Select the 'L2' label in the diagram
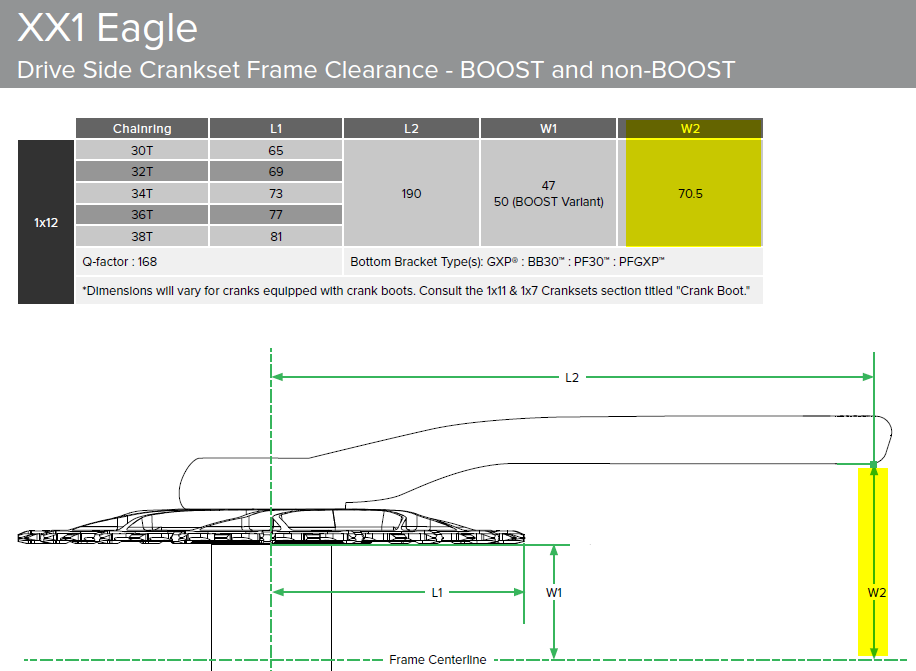 click(572, 378)
